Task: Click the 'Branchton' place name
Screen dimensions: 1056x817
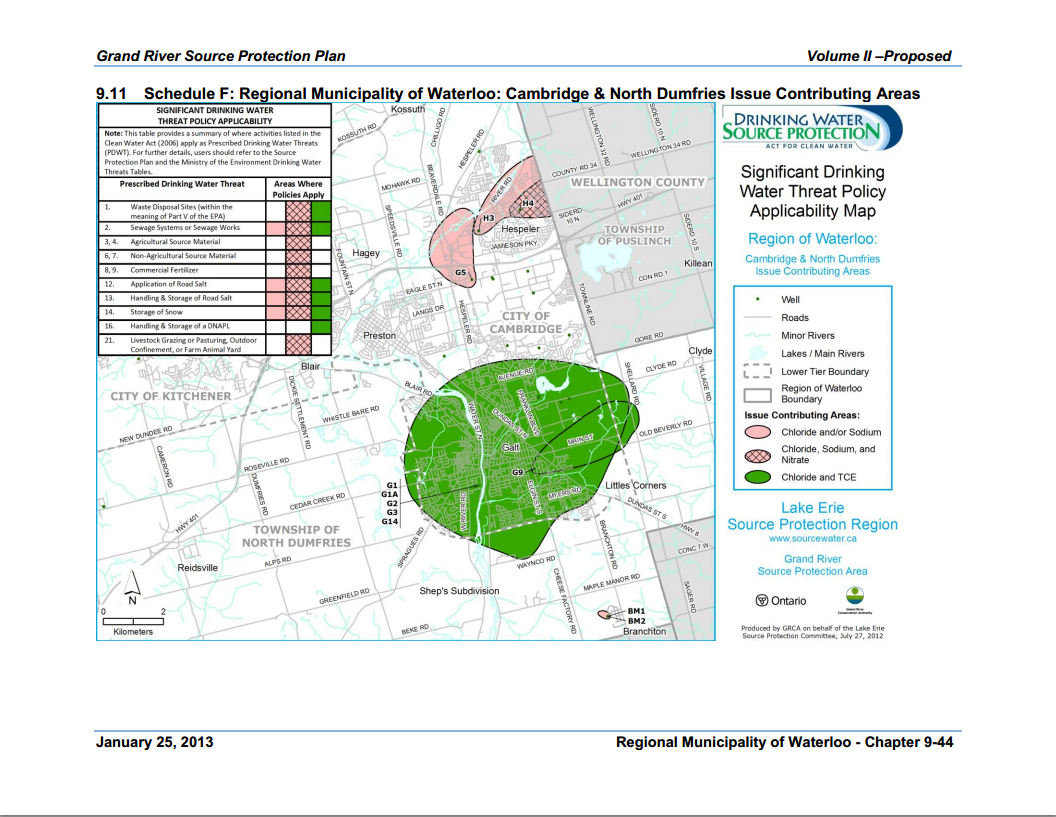Action: [x=644, y=632]
